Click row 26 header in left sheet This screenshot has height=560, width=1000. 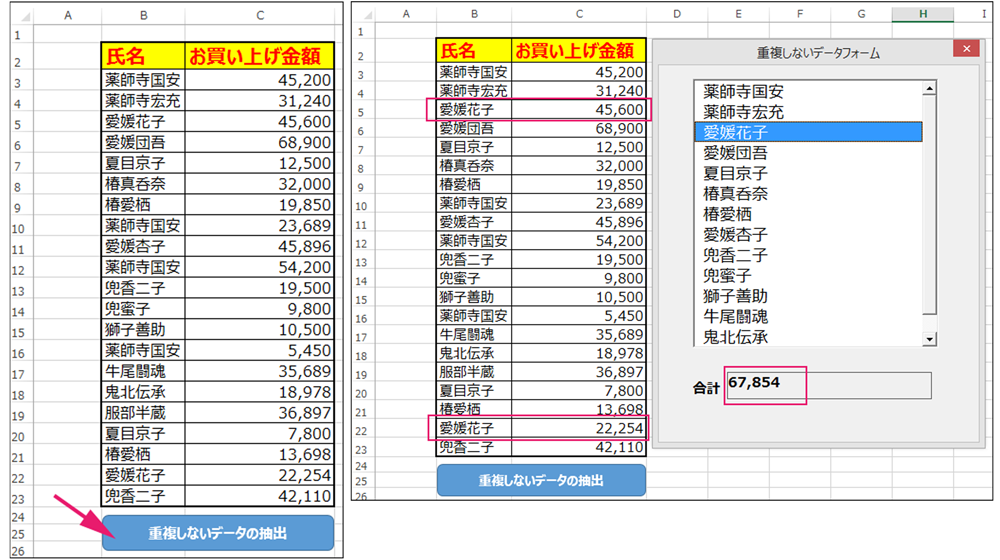17,550
